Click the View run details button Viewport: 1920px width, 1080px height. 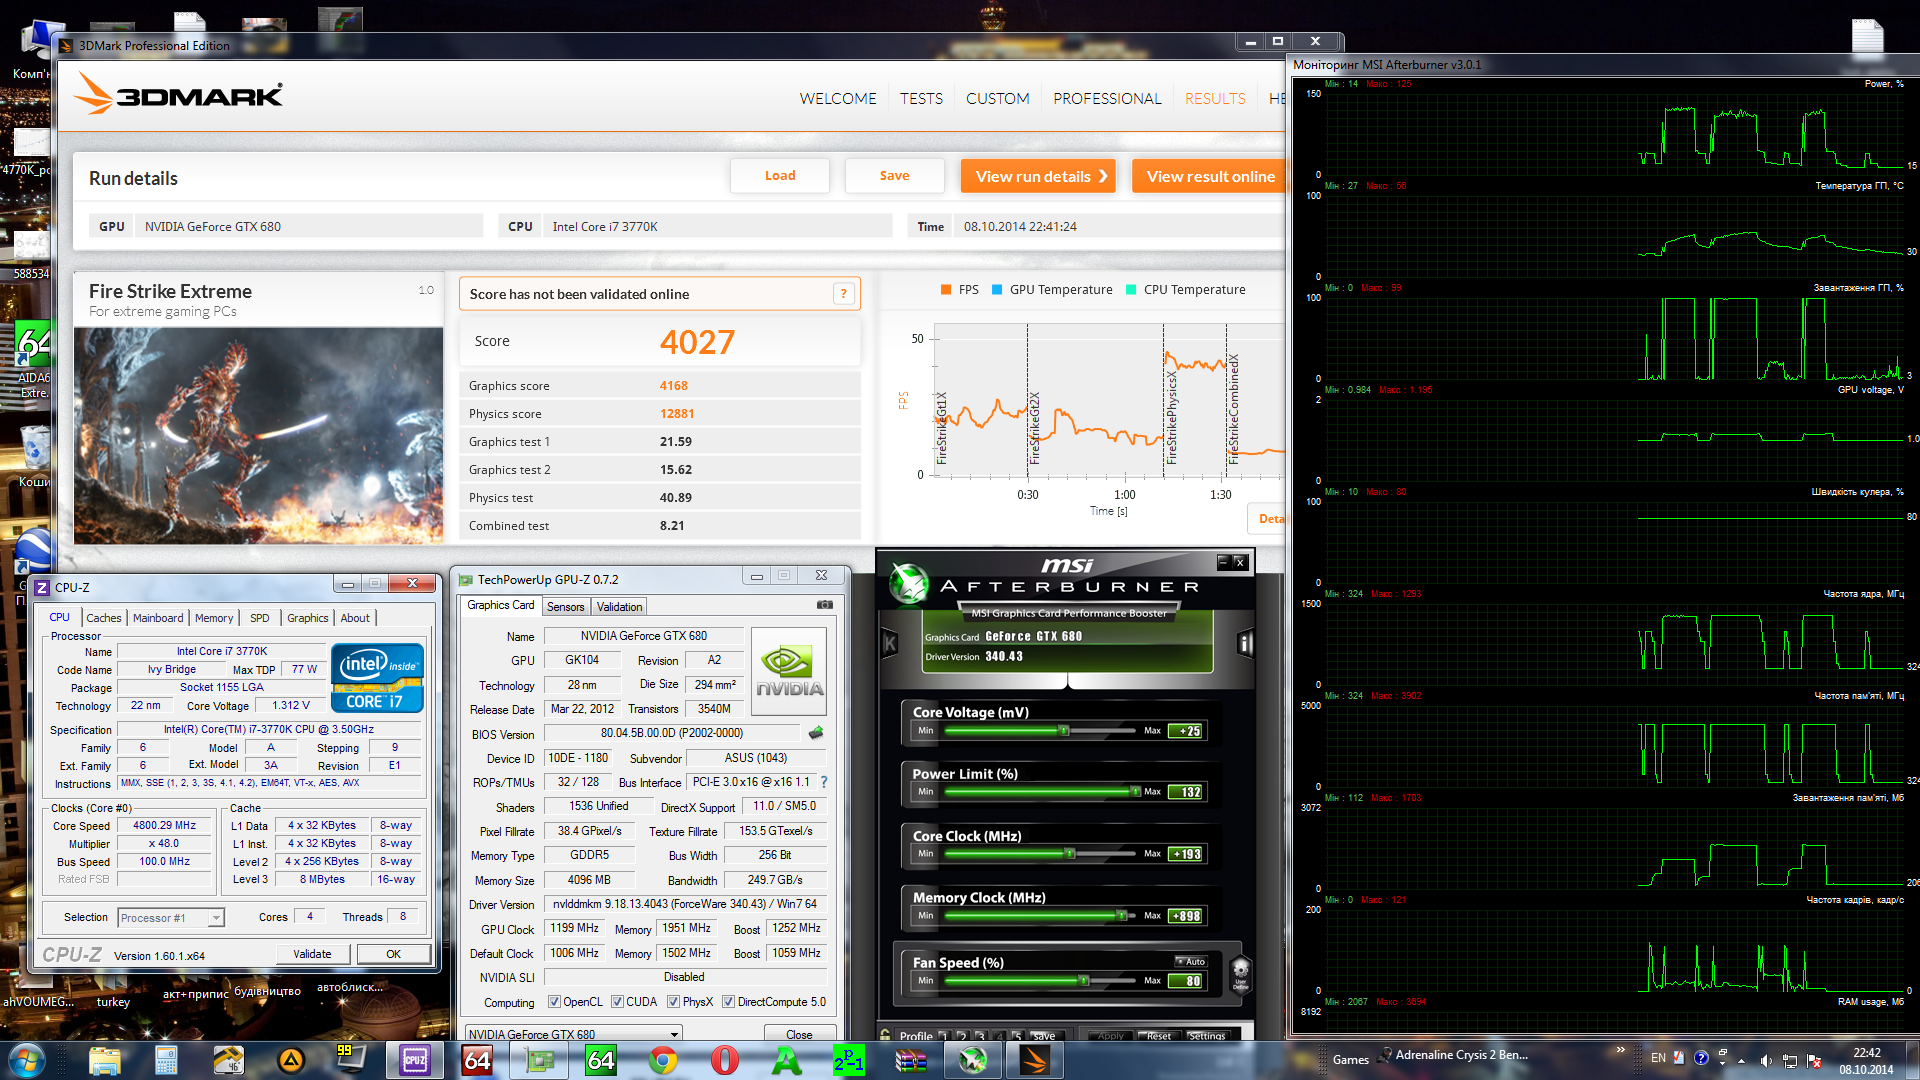click(1037, 176)
